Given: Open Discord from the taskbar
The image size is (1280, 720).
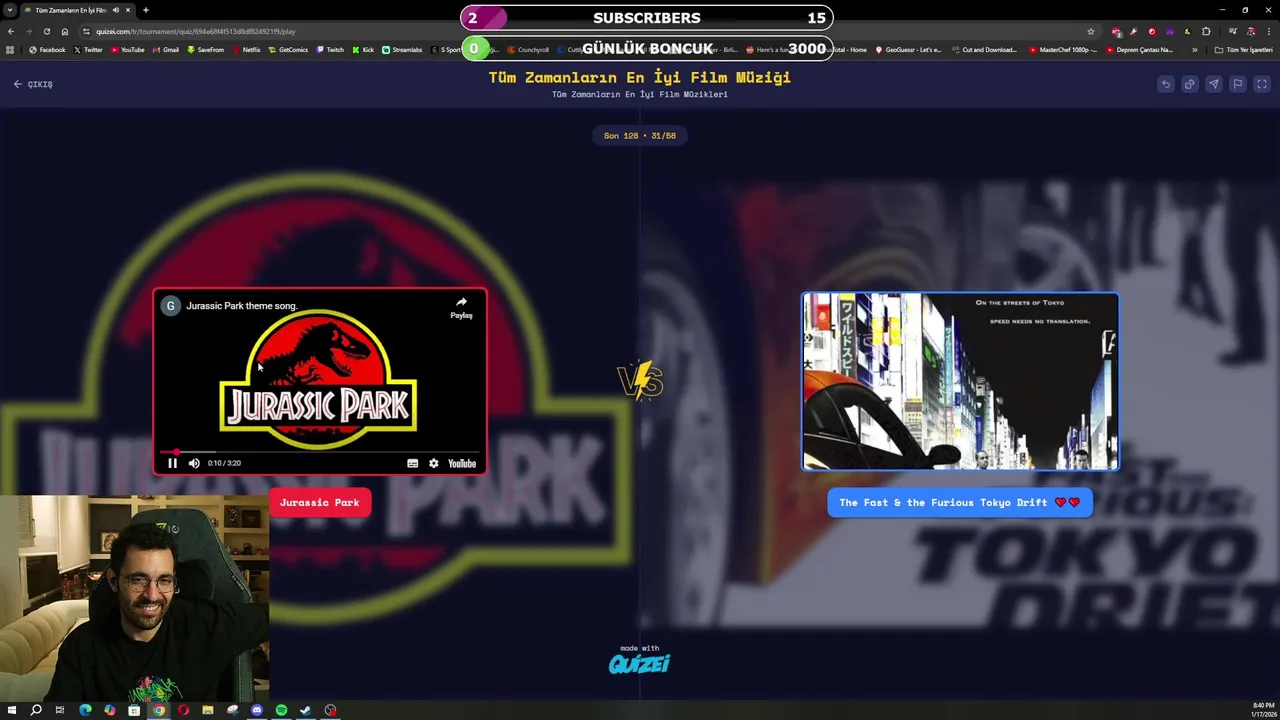Looking at the screenshot, I should coord(257,710).
